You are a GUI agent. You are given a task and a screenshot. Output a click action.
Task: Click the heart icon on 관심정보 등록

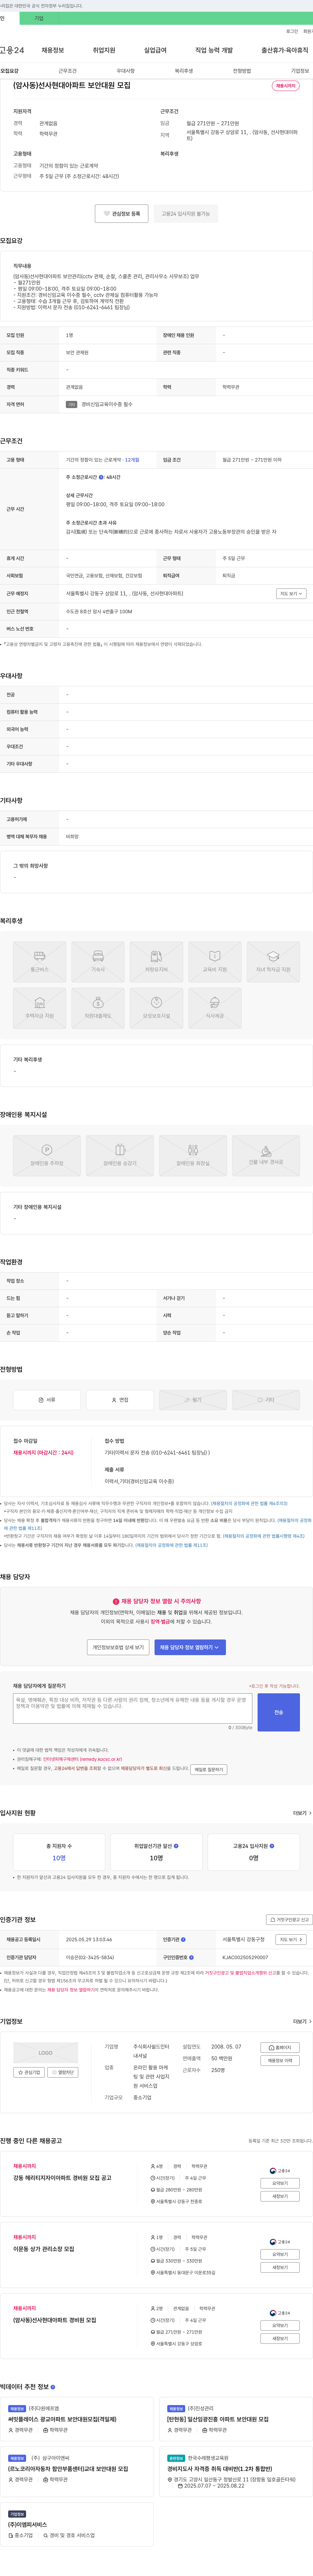coord(107,213)
